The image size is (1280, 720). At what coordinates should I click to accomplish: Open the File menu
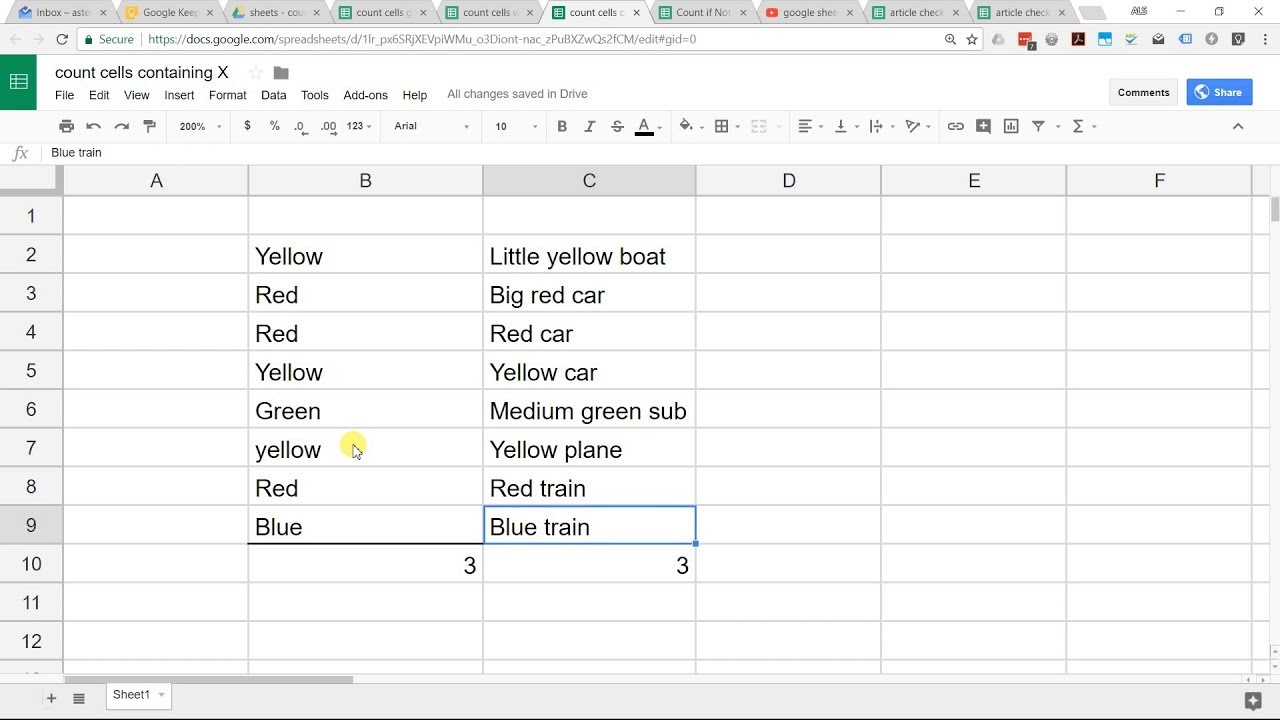click(64, 95)
